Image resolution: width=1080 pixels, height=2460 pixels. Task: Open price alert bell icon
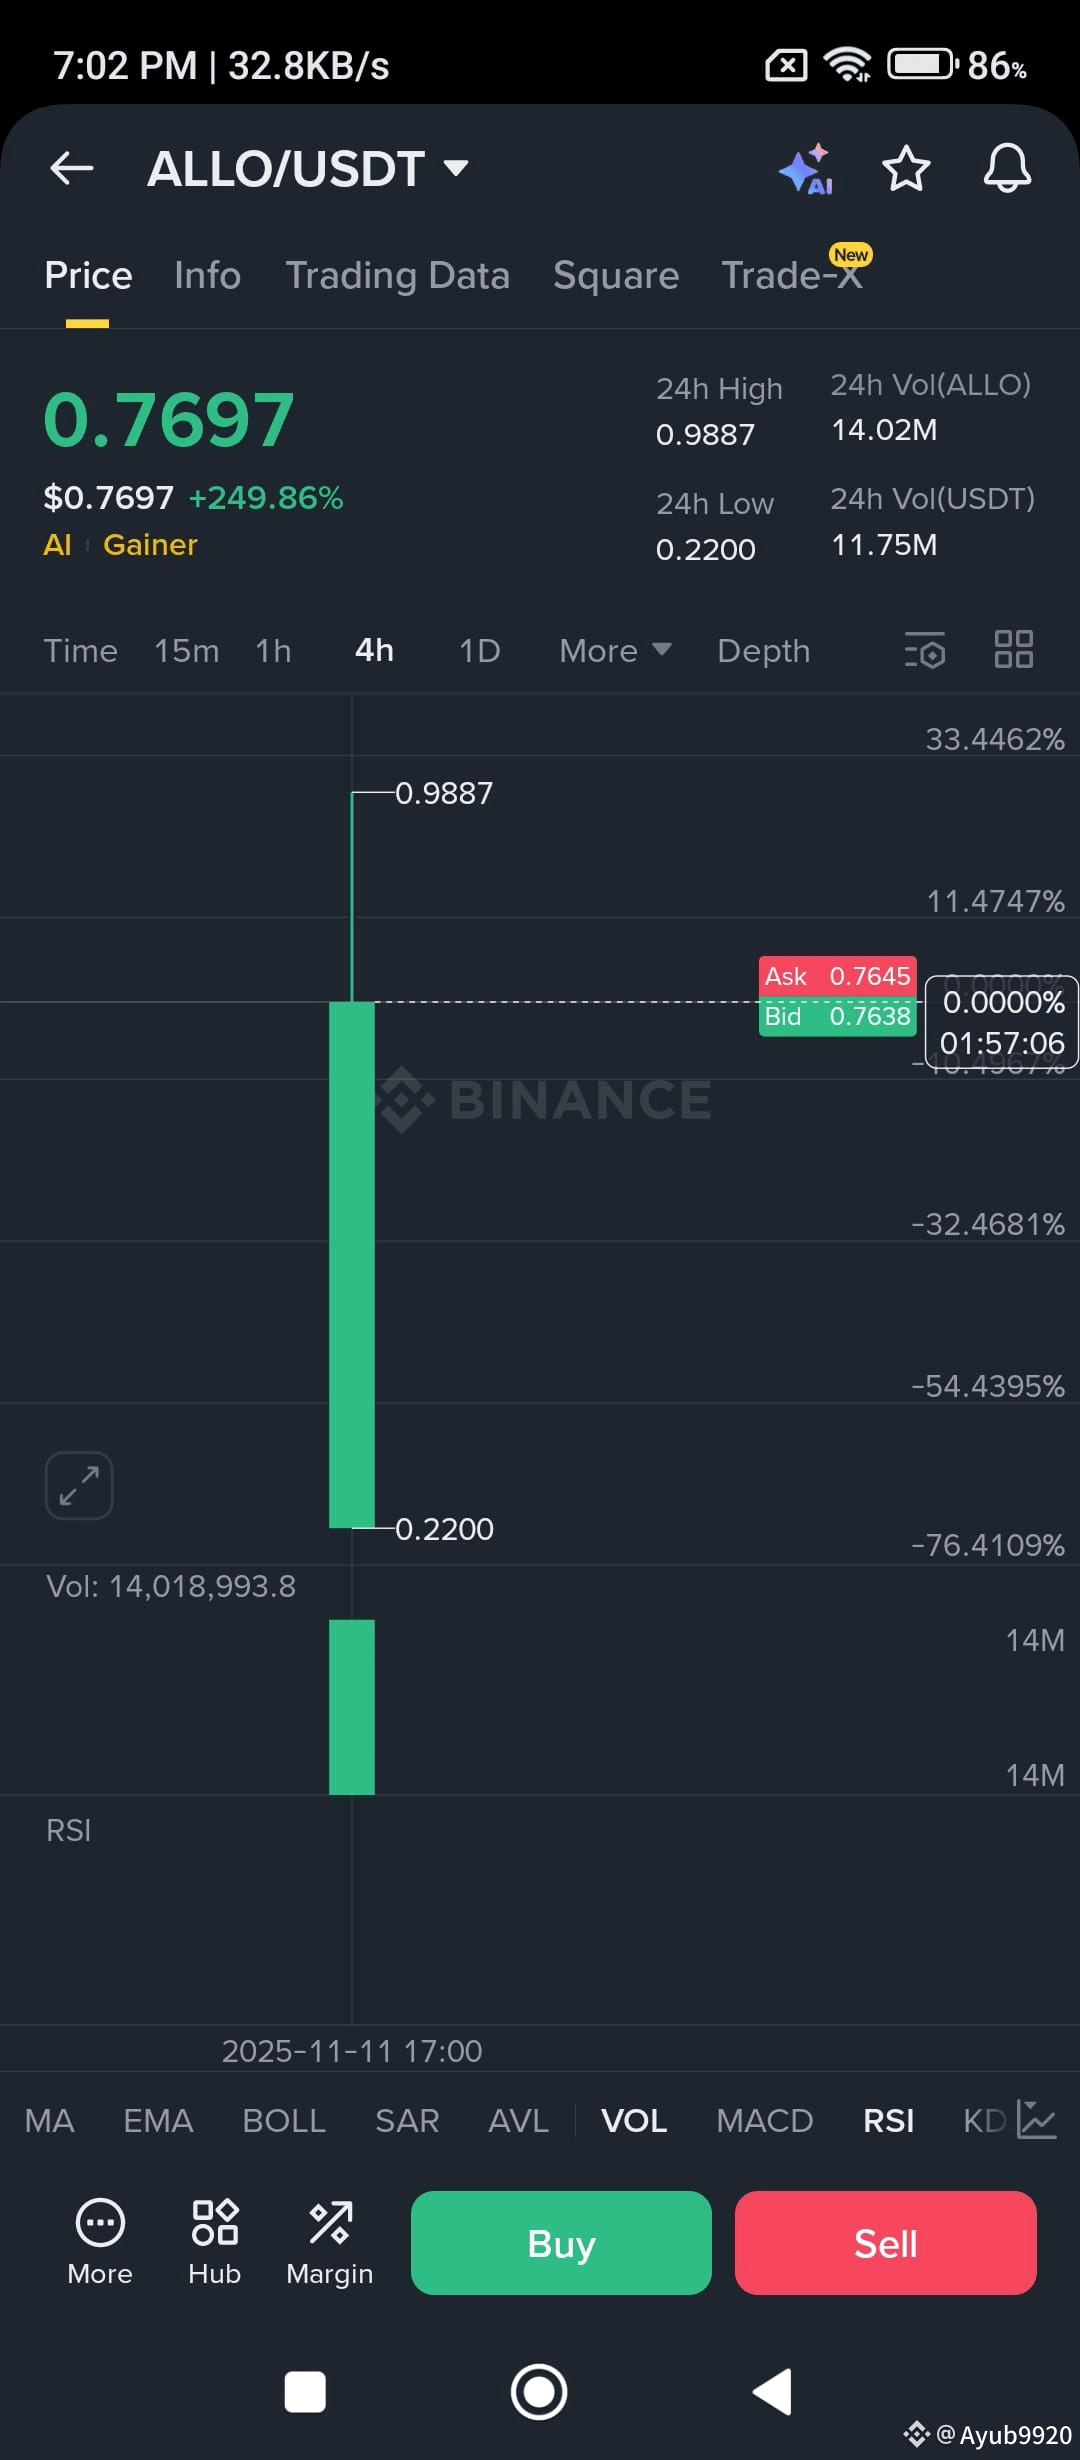click(x=1007, y=168)
